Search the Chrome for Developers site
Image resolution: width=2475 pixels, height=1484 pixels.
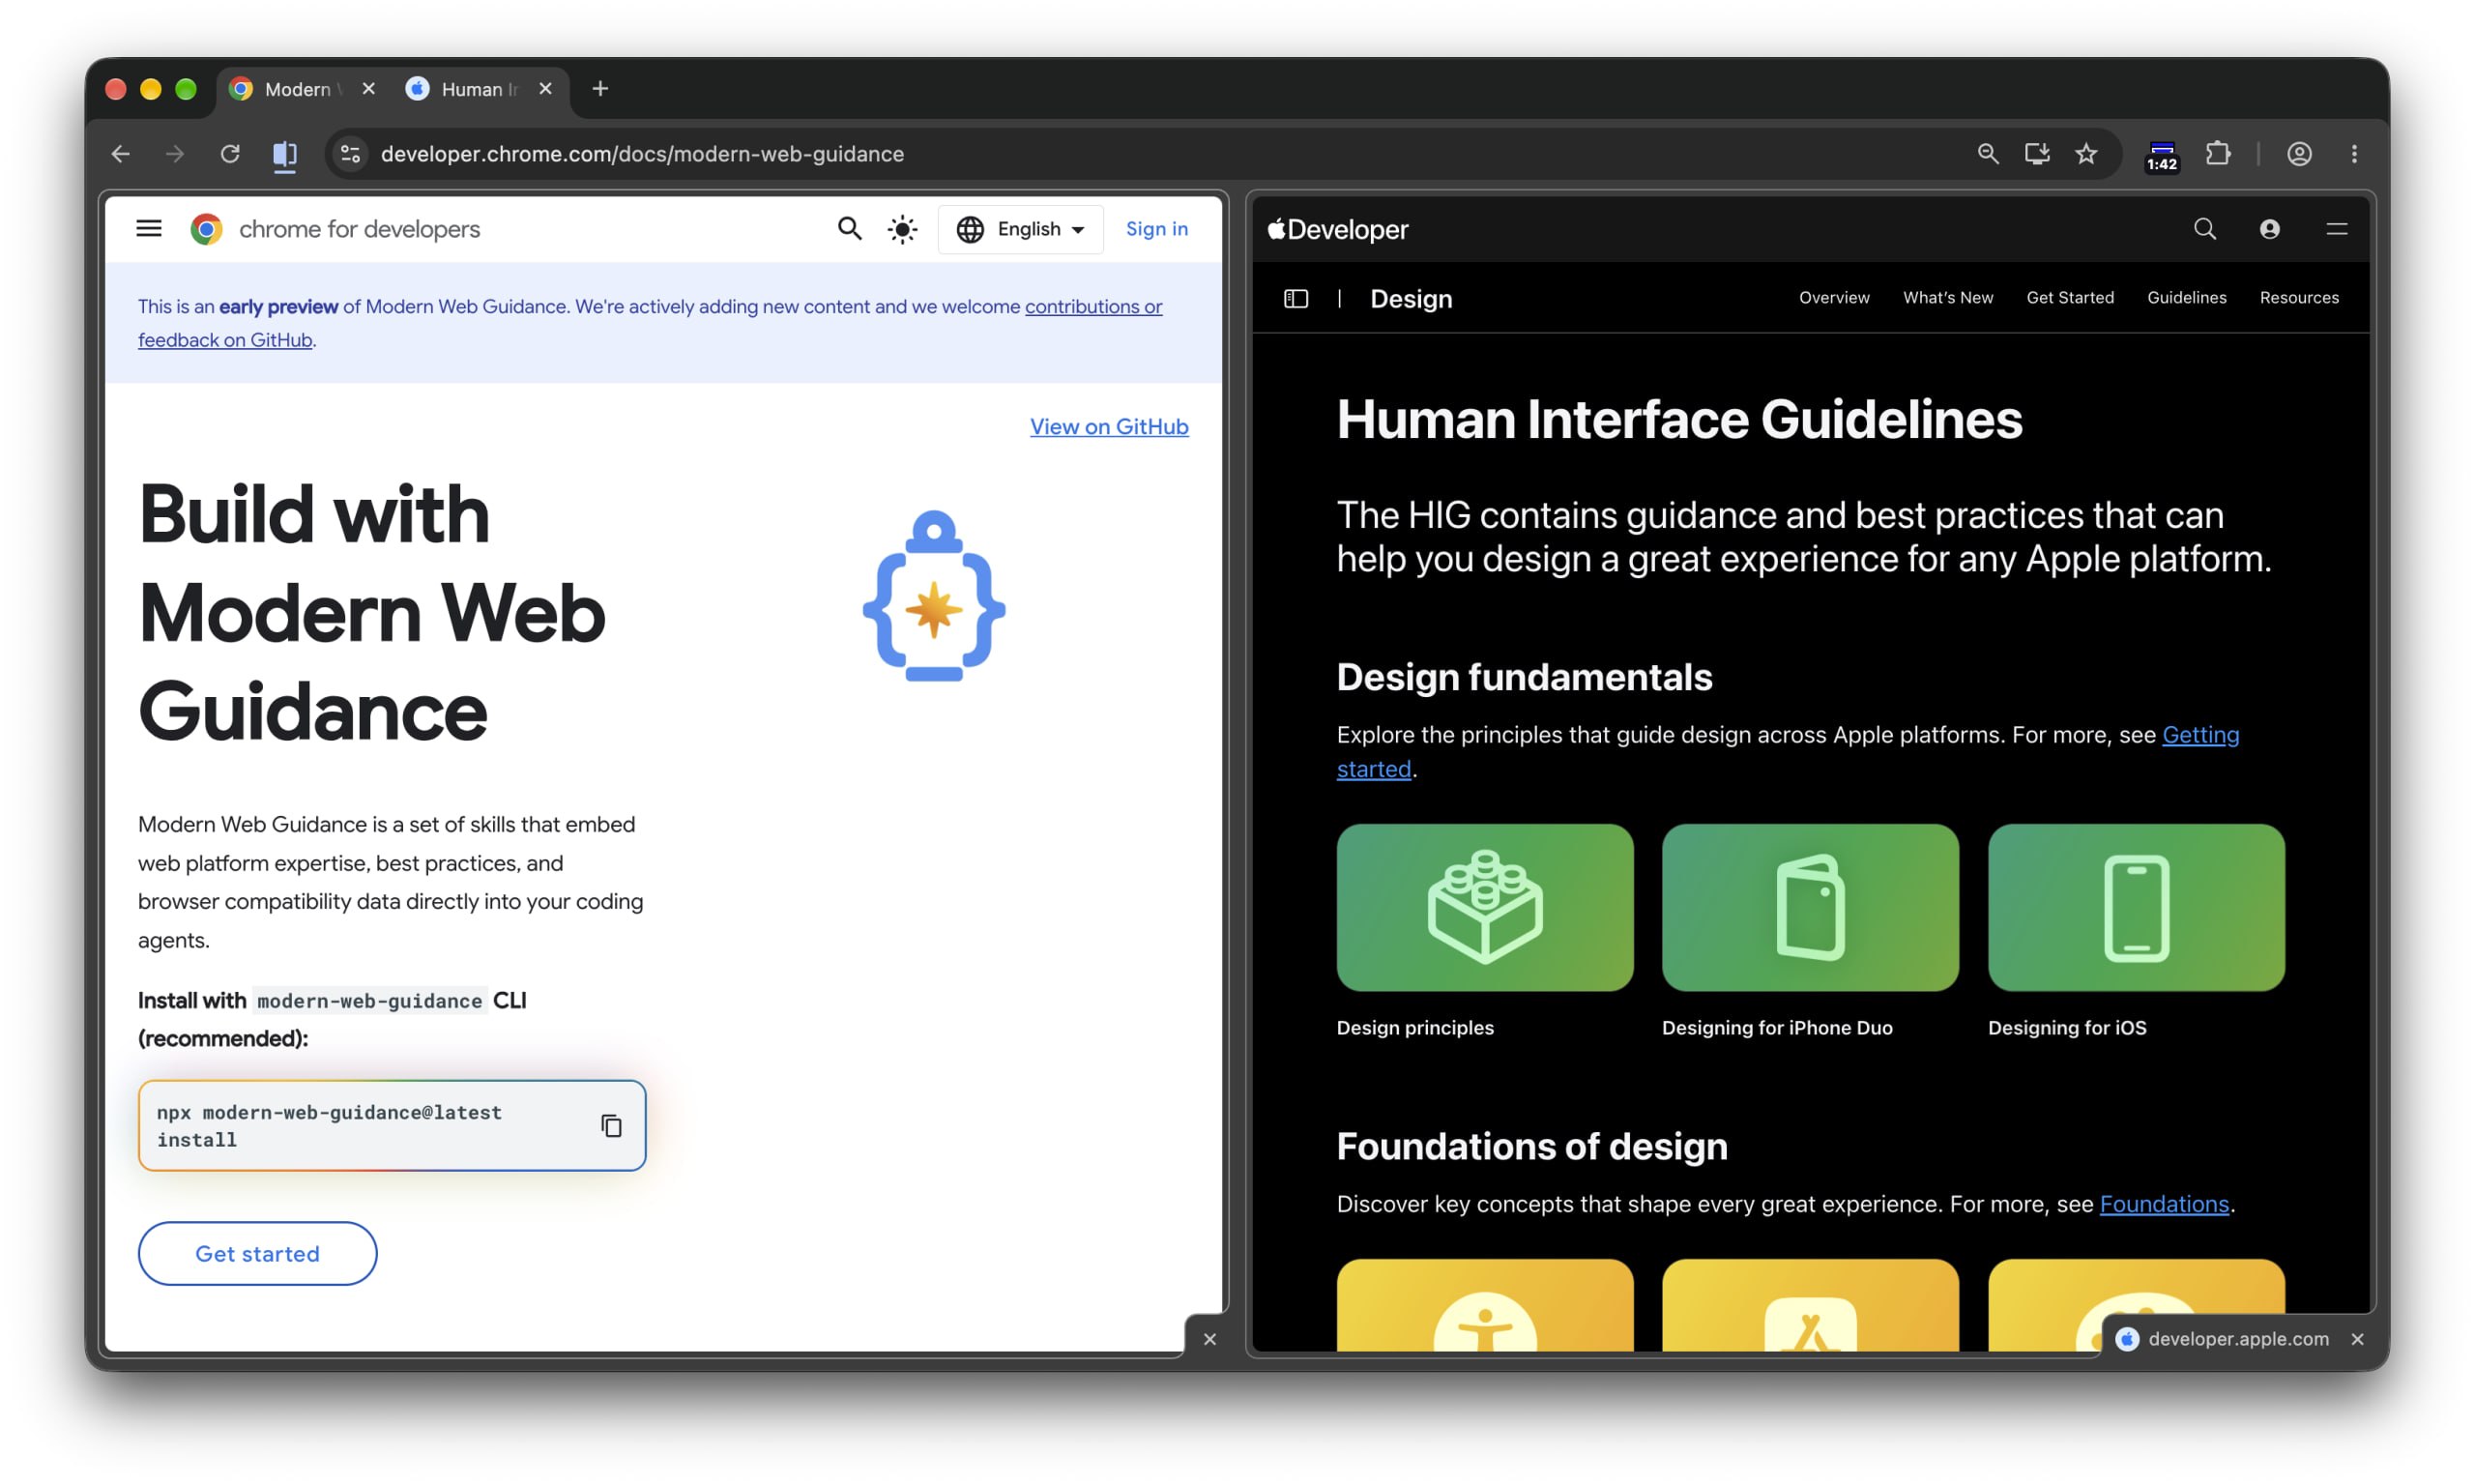tap(849, 229)
